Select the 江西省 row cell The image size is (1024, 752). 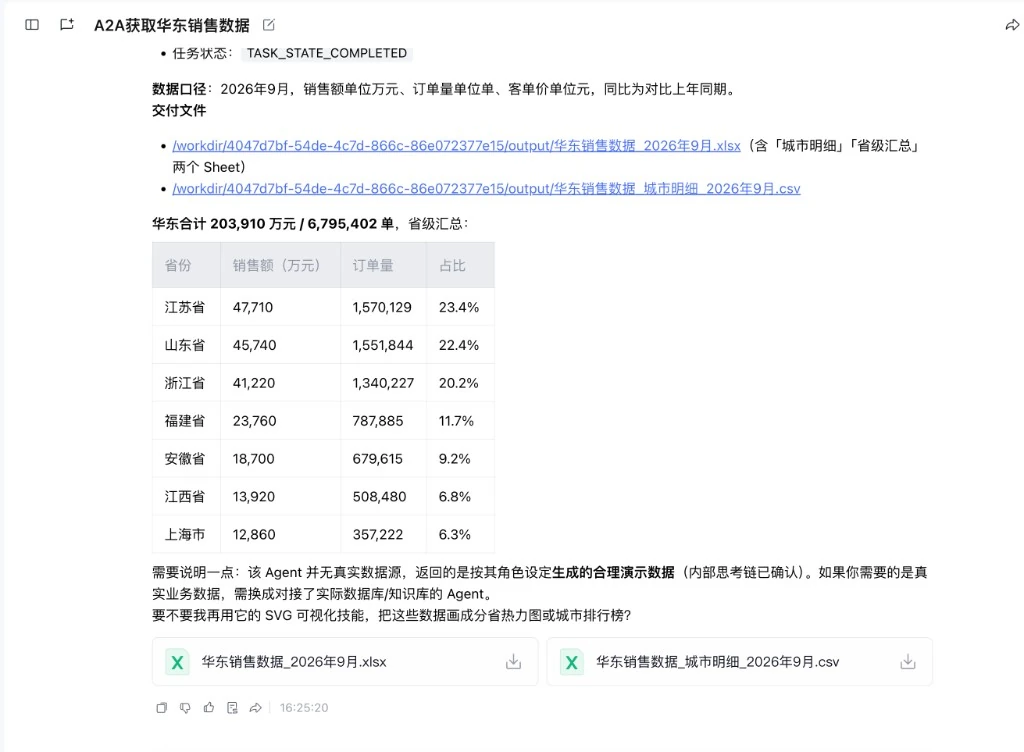coord(185,497)
